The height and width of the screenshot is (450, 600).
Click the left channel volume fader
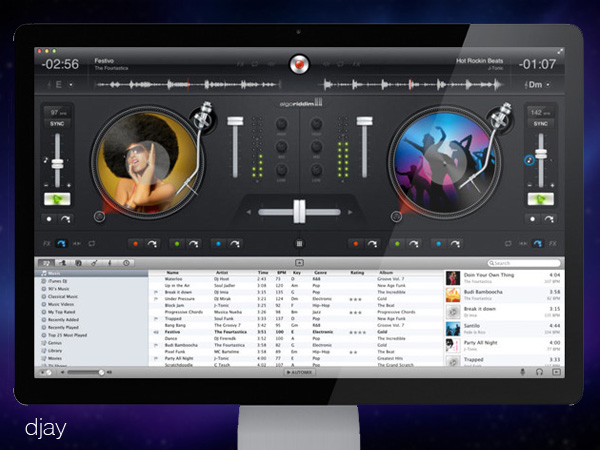(x=235, y=121)
